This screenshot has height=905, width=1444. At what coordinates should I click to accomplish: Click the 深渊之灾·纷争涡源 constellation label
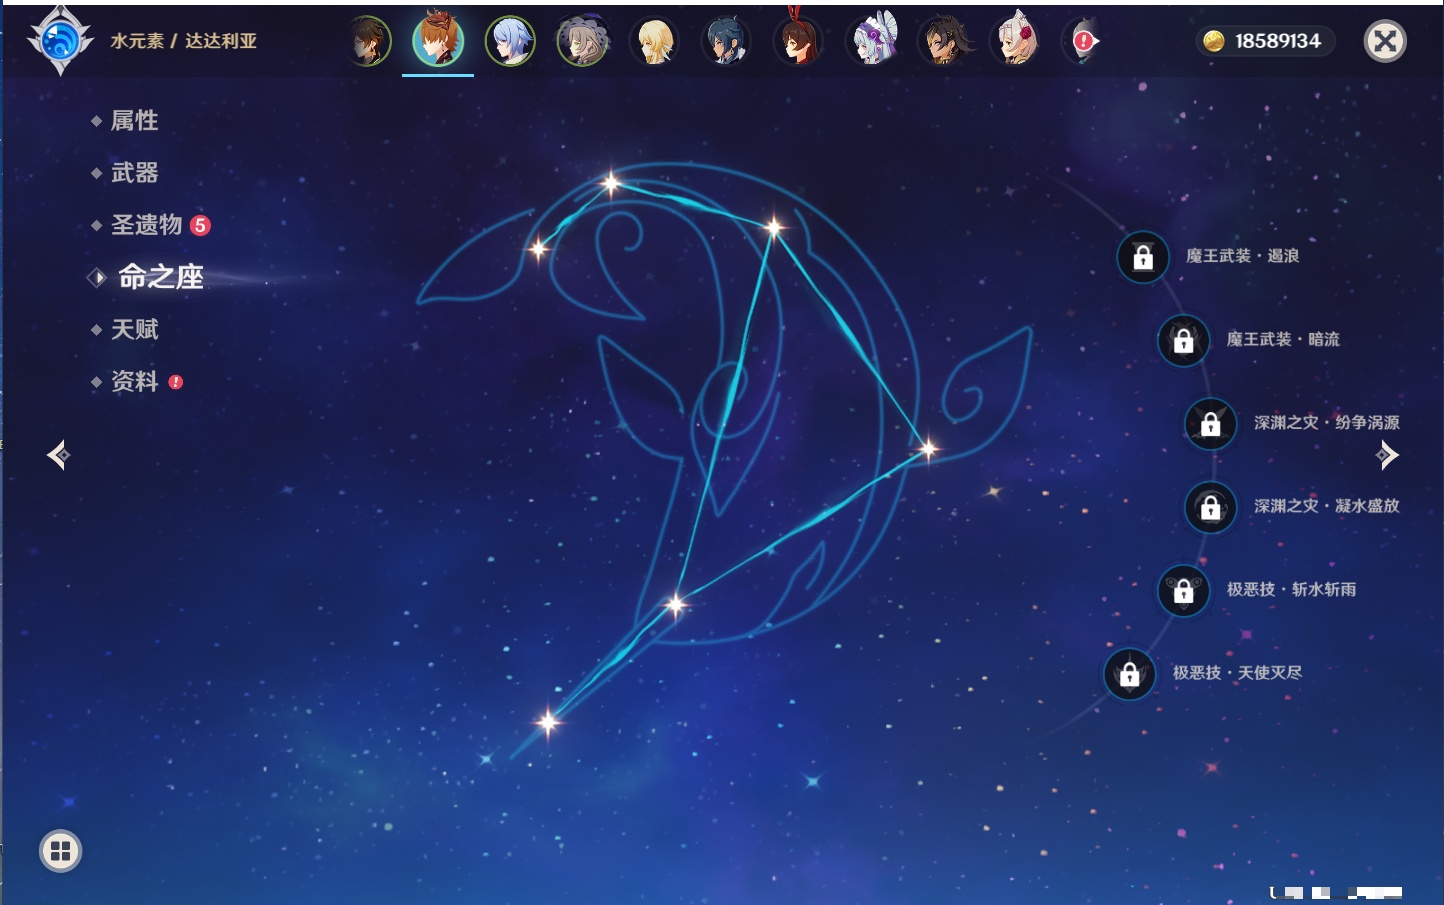(1327, 422)
